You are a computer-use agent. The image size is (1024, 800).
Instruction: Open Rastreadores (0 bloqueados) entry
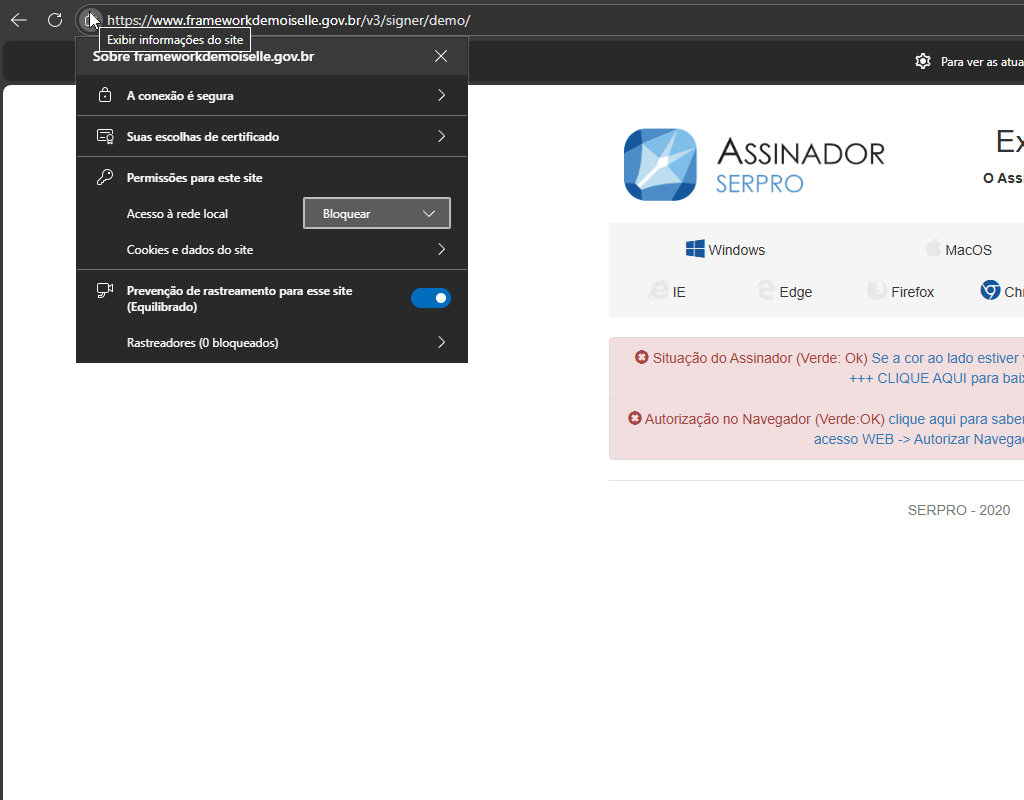(x=272, y=343)
